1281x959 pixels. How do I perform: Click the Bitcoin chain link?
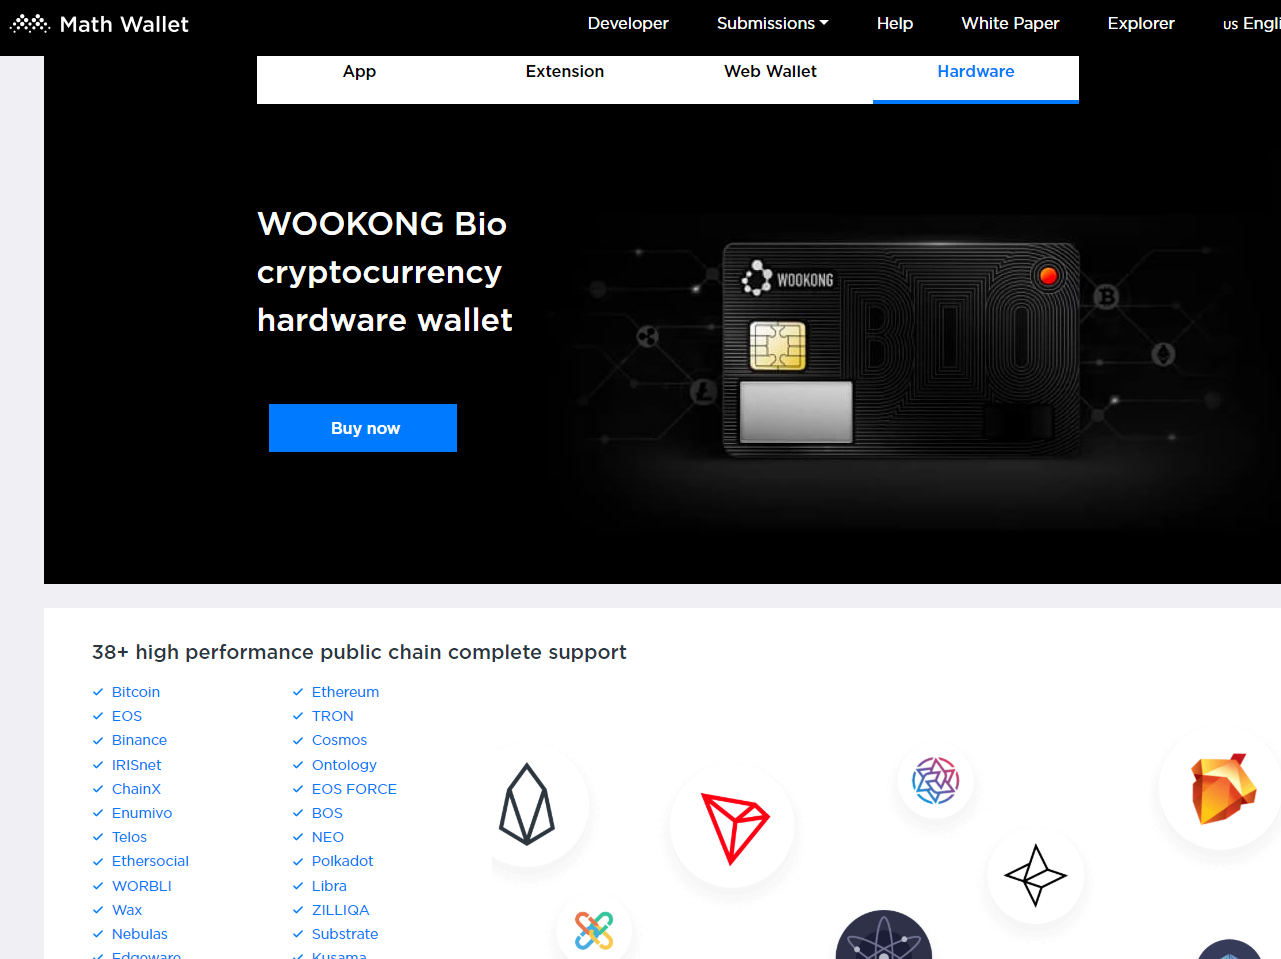pyautogui.click(x=136, y=692)
